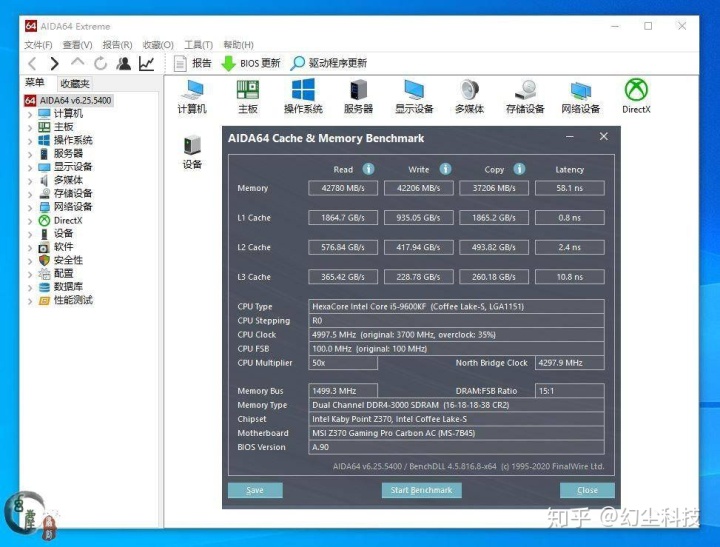720x547 pixels.
Task: Click the refresh toolbar icon
Action: point(100,63)
